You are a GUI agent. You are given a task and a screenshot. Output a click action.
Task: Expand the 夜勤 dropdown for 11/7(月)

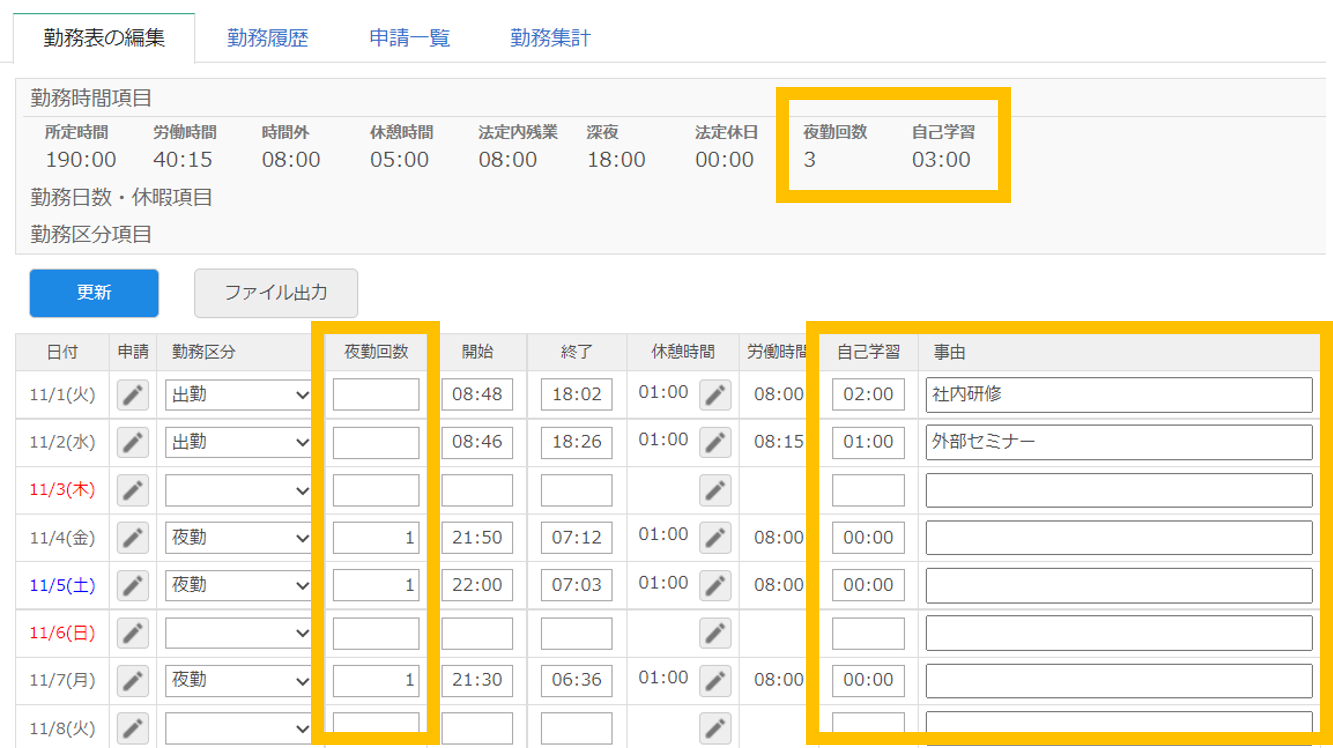pos(240,680)
